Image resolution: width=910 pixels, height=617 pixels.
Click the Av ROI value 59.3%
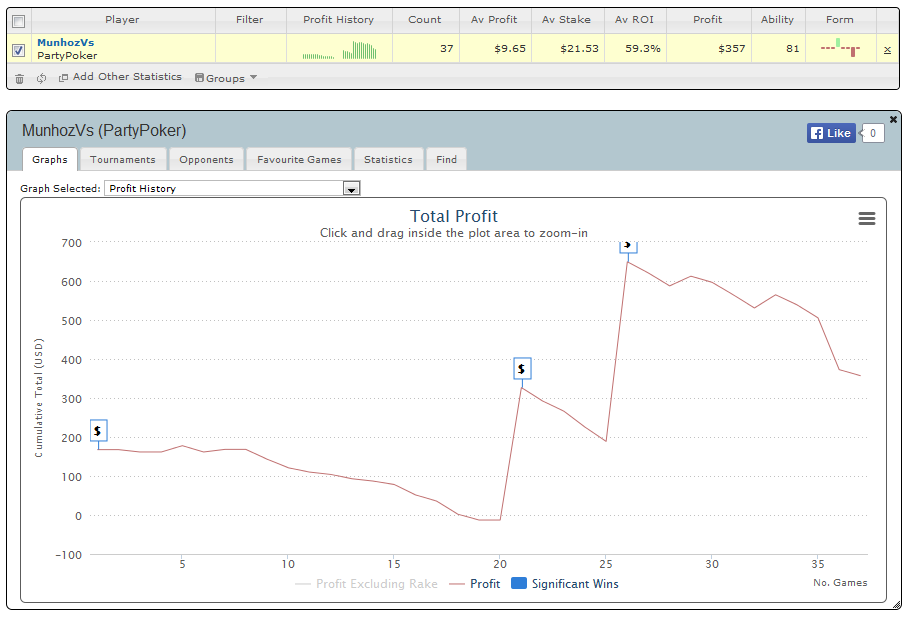[643, 49]
